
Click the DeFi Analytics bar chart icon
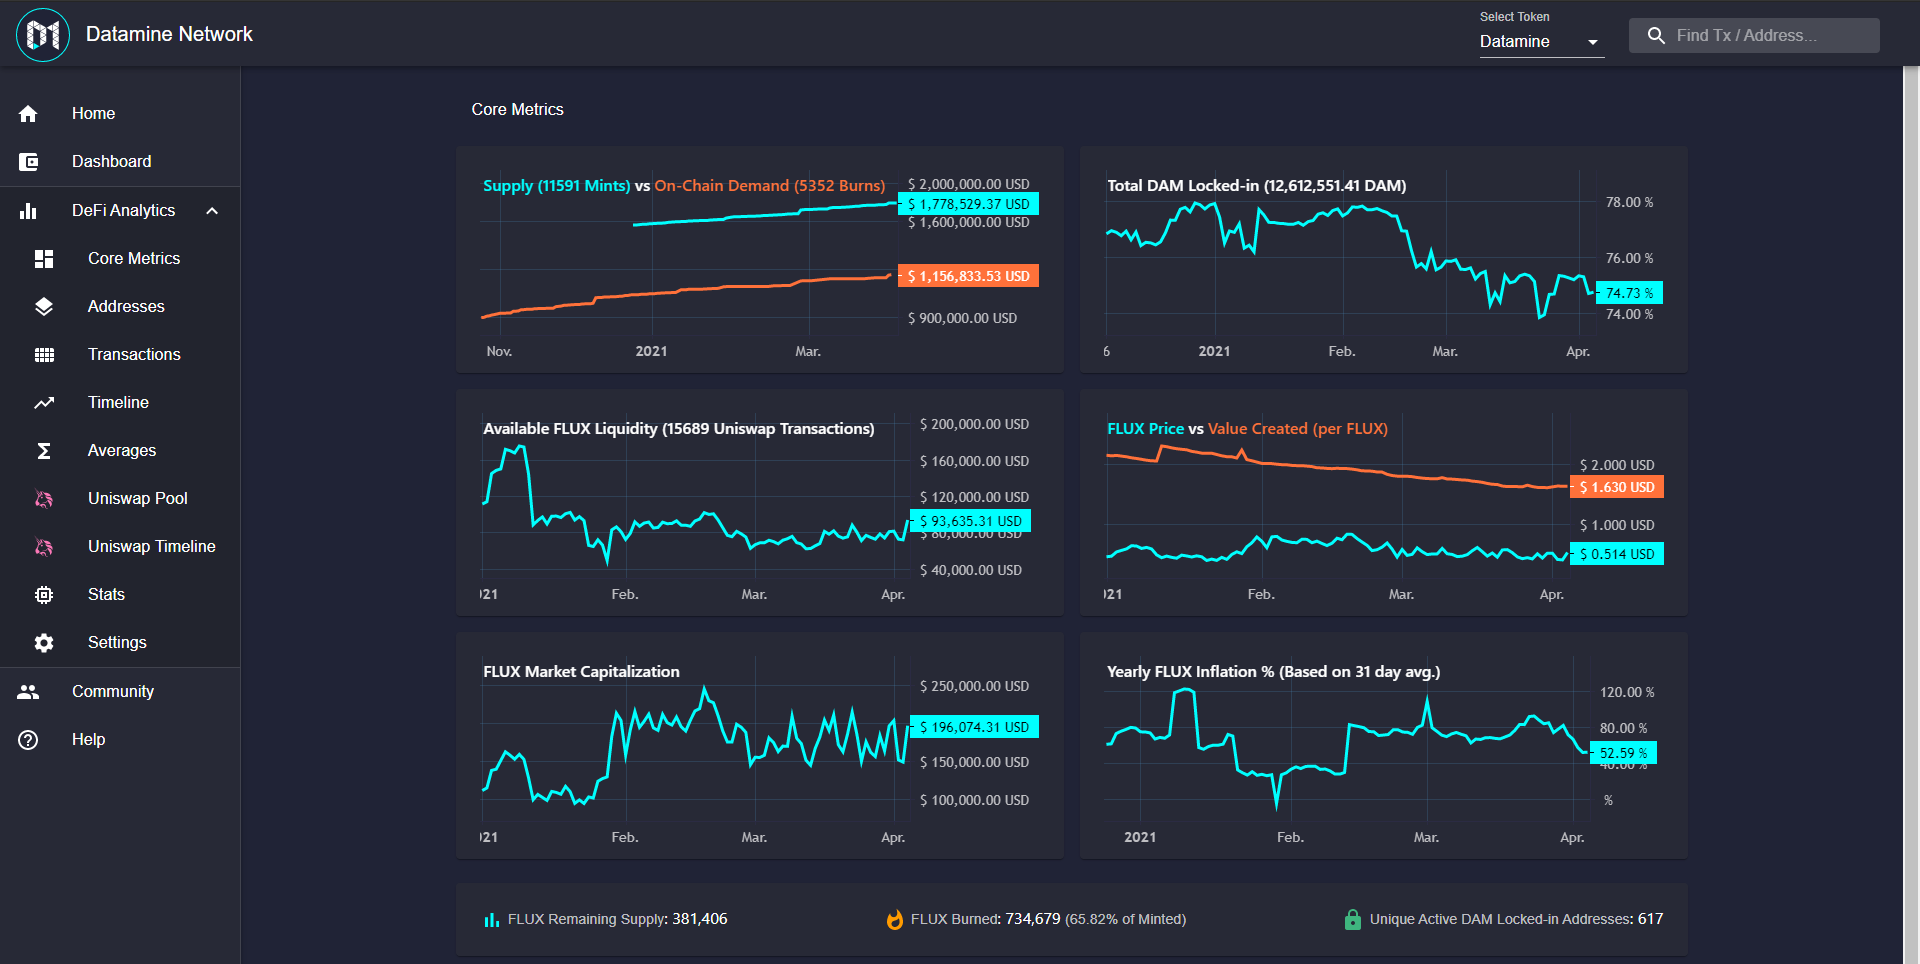[28, 211]
